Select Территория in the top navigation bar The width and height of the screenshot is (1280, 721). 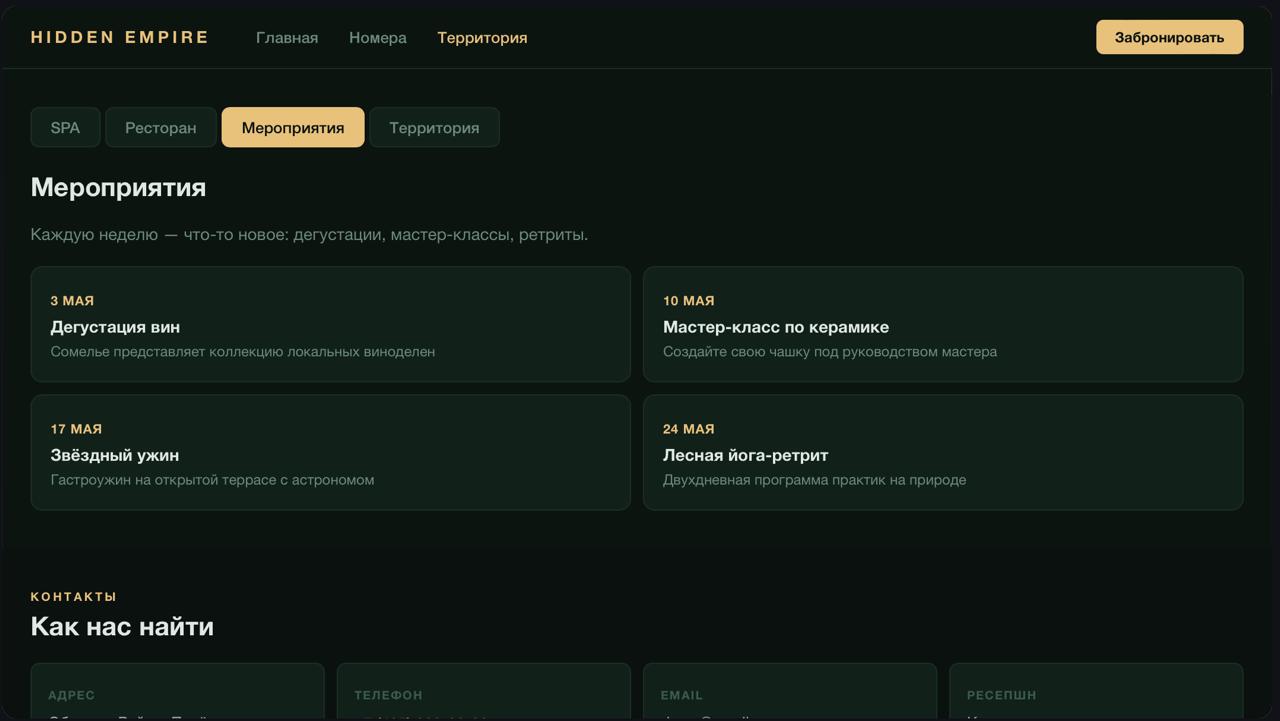(x=482, y=38)
